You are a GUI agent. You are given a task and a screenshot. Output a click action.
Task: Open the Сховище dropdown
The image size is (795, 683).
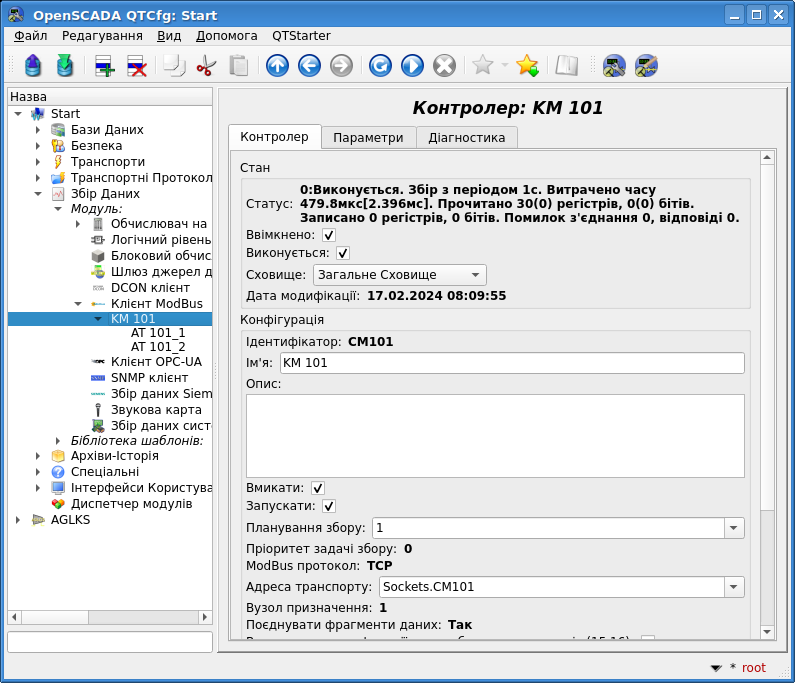(399, 275)
